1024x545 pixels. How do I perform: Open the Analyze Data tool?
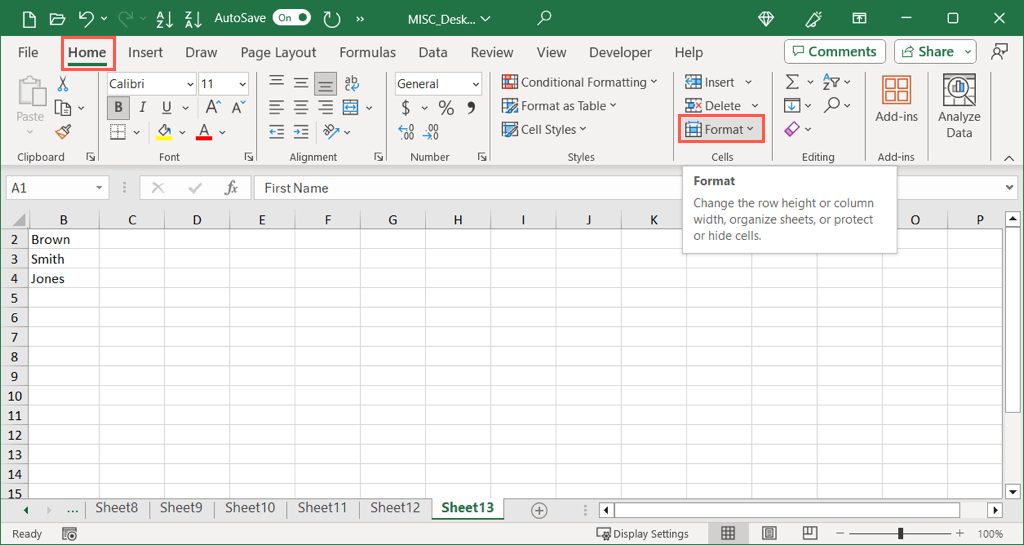click(x=959, y=106)
